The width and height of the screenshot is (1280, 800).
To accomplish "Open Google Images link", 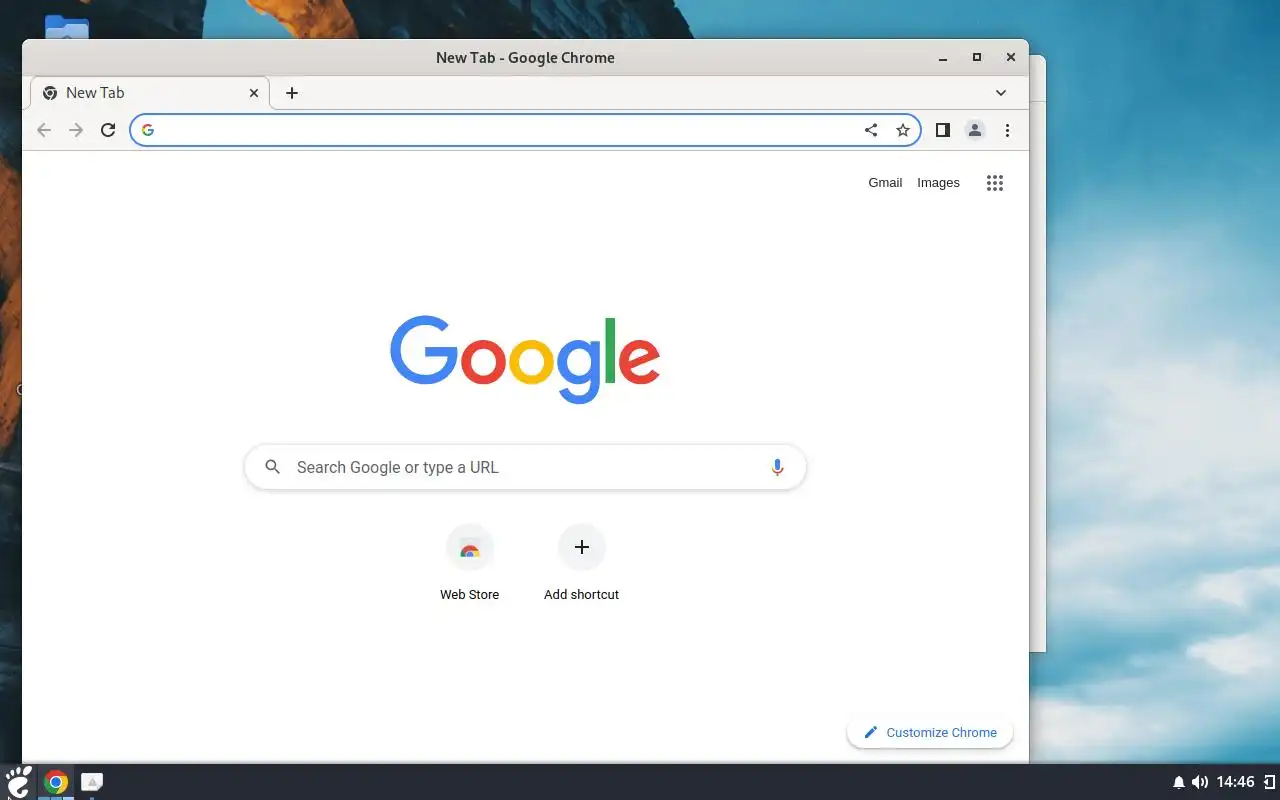I will coord(938,183).
